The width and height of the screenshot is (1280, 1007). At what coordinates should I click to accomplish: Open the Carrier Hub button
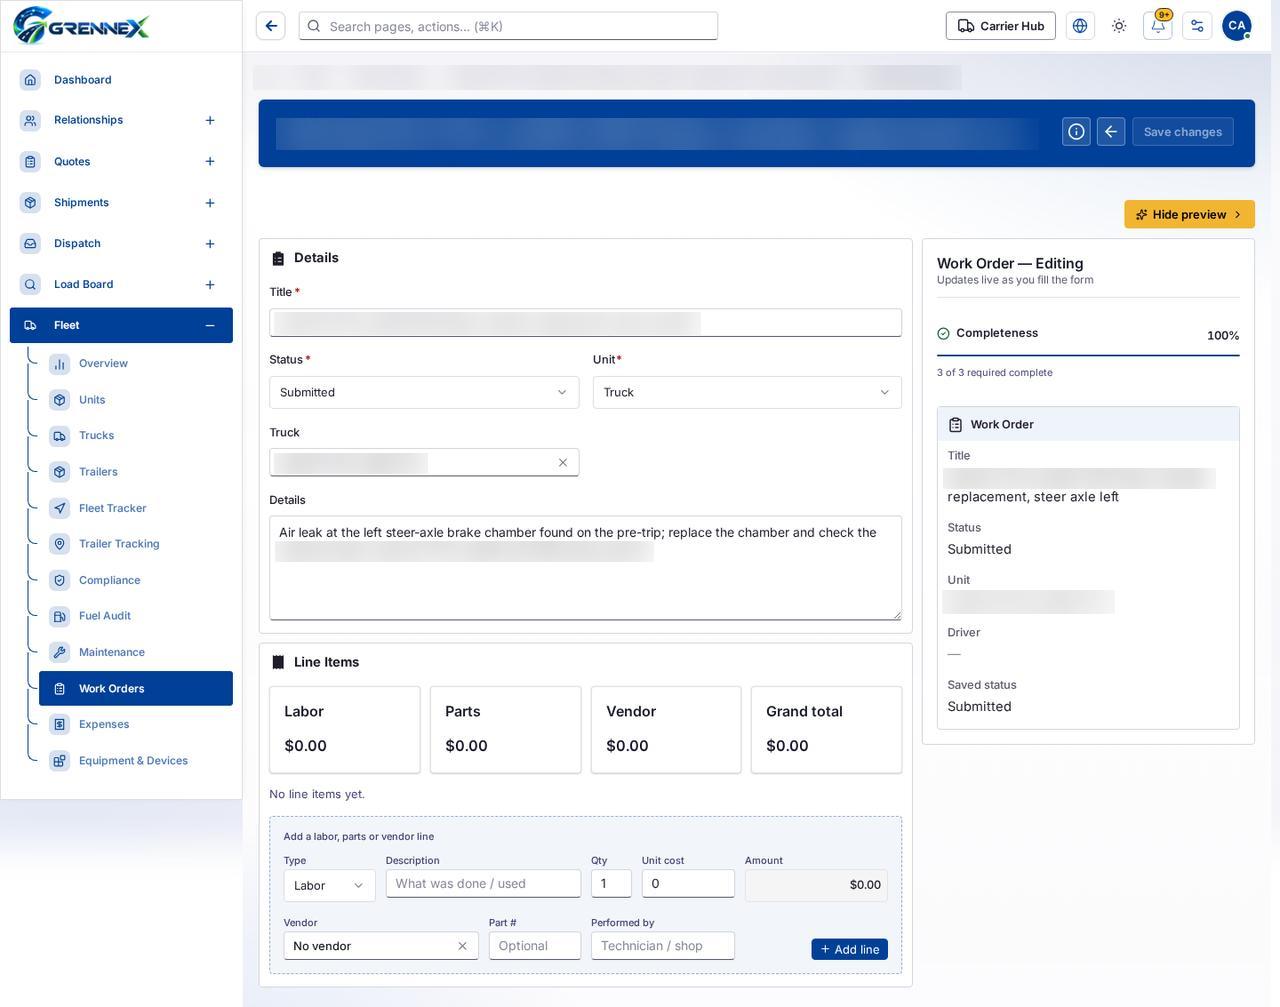click(x=1001, y=26)
